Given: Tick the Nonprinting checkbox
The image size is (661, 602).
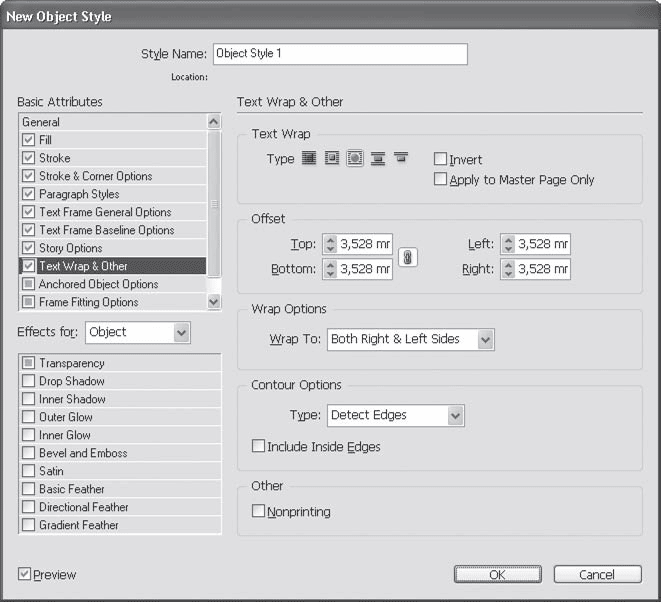Looking at the screenshot, I should point(259,512).
